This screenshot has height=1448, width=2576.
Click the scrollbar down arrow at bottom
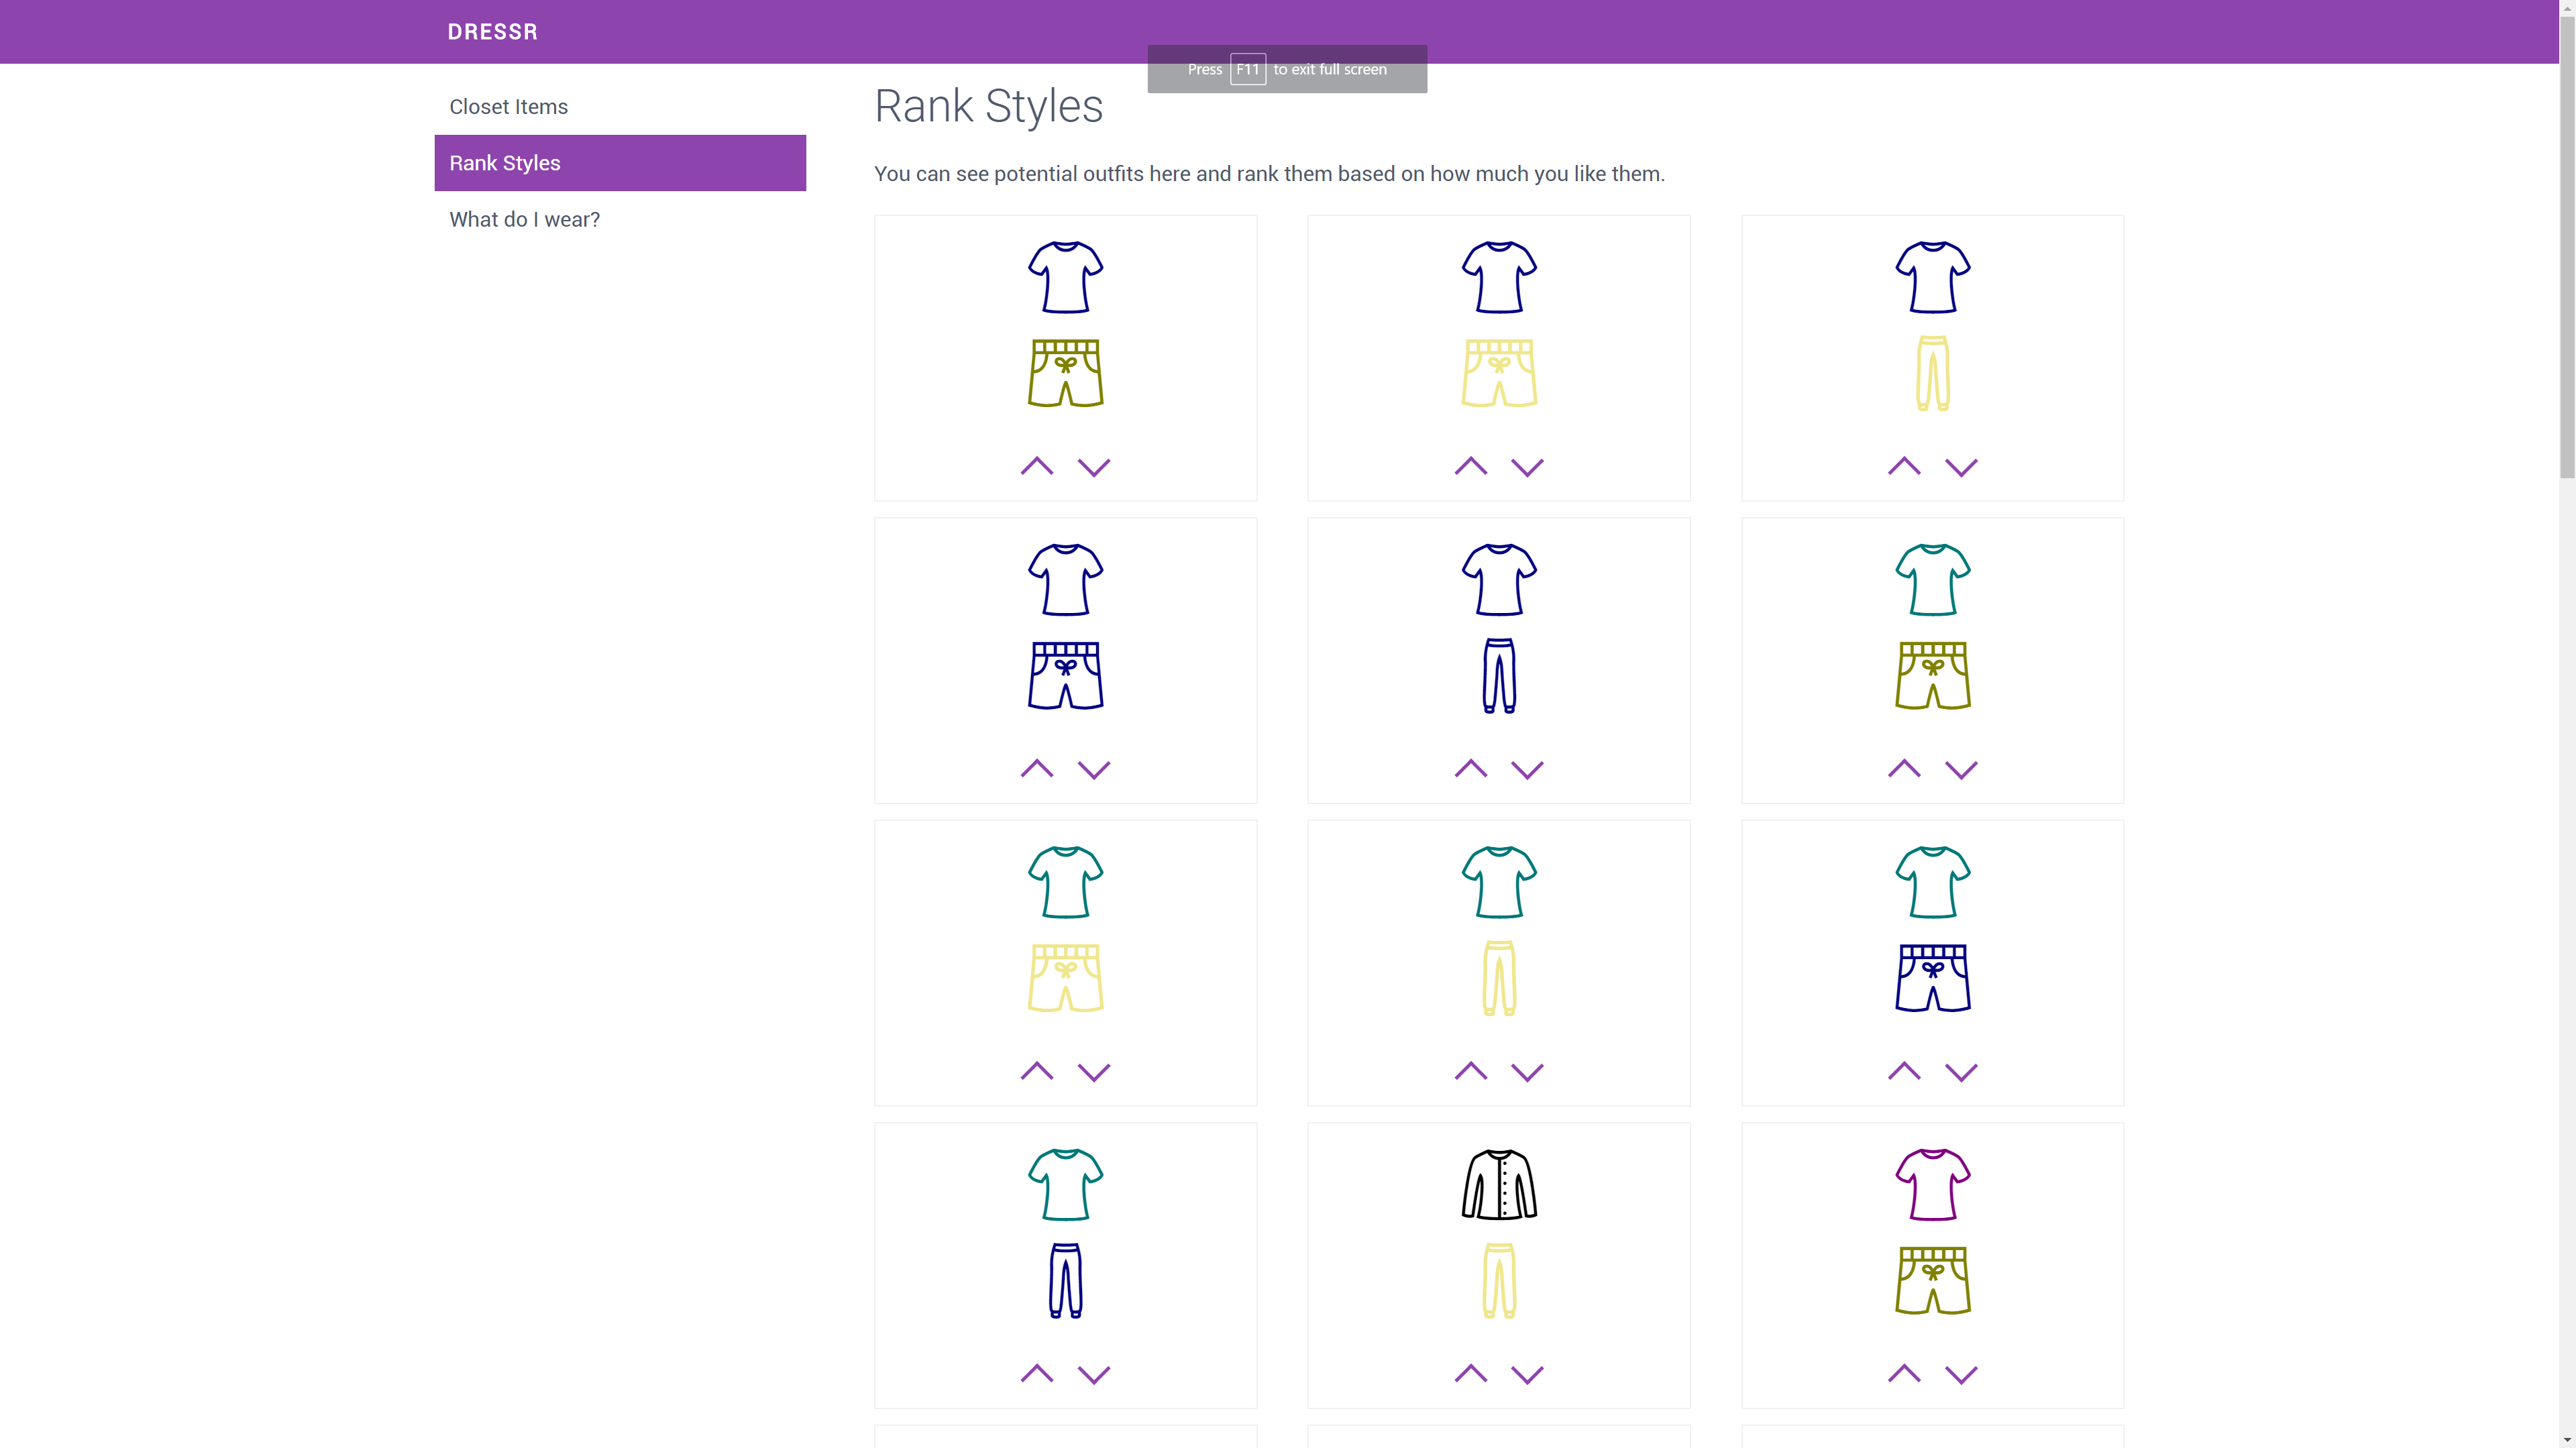(2566, 1439)
